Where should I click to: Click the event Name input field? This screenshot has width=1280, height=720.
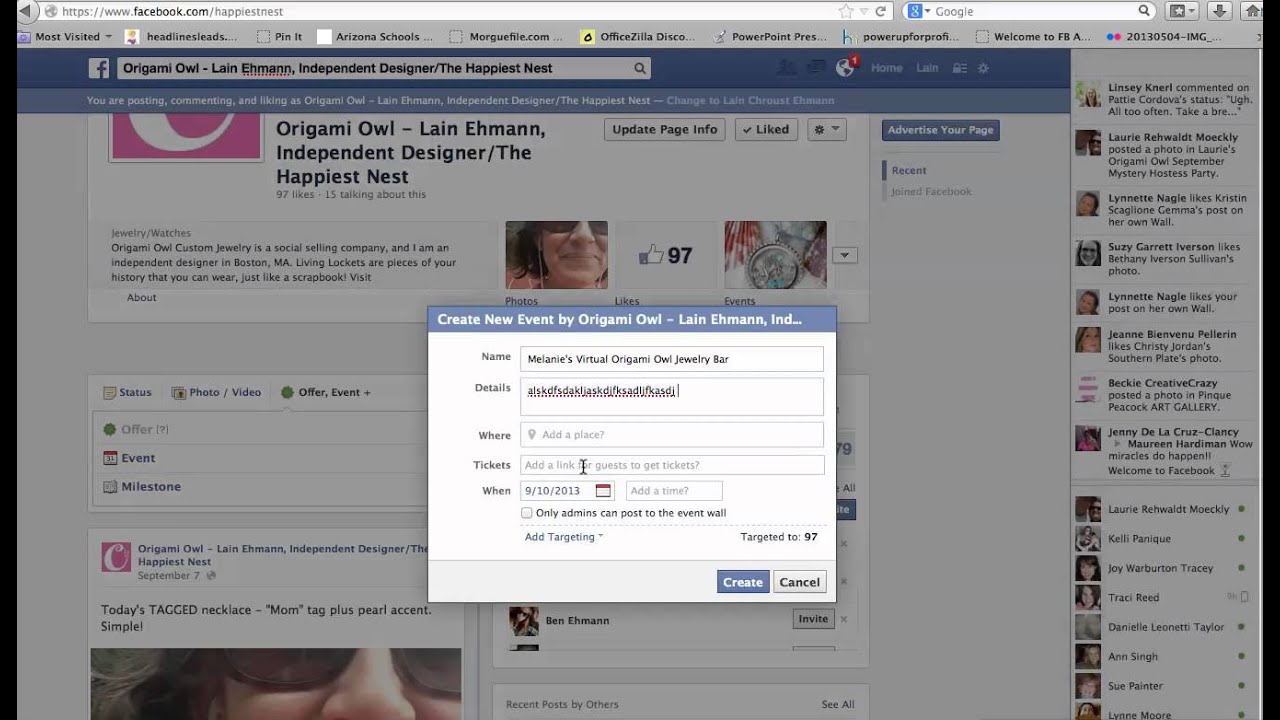coord(672,359)
